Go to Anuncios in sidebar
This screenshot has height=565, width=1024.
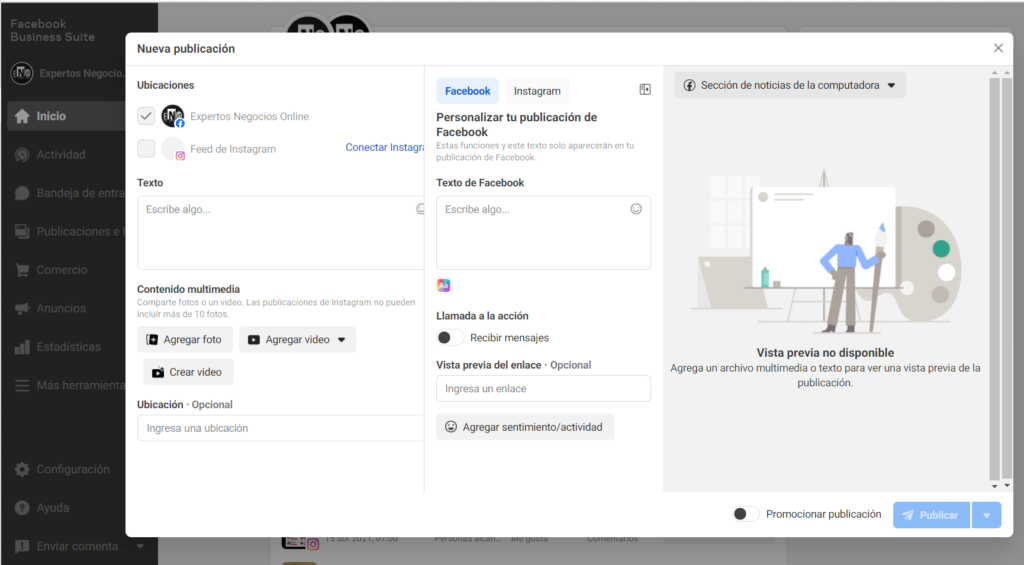tap(61, 308)
